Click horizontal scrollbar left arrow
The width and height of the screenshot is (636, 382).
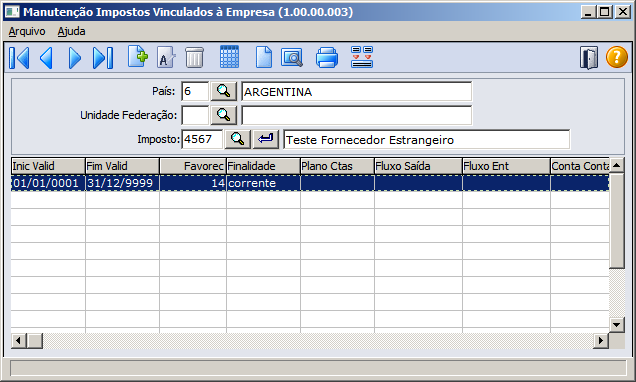(x=19, y=341)
